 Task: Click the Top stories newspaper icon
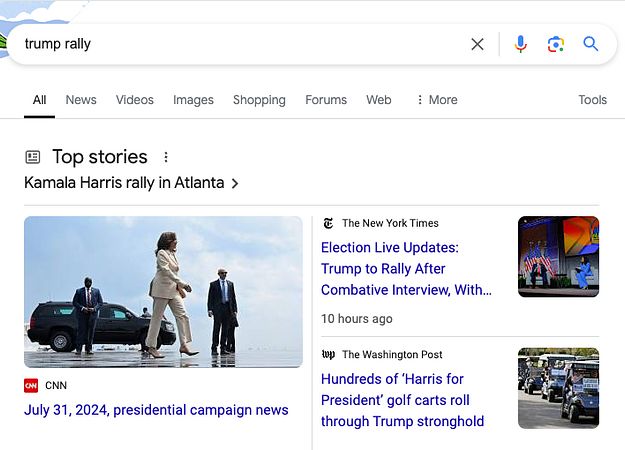pyautogui.click(x=33, y=157)
